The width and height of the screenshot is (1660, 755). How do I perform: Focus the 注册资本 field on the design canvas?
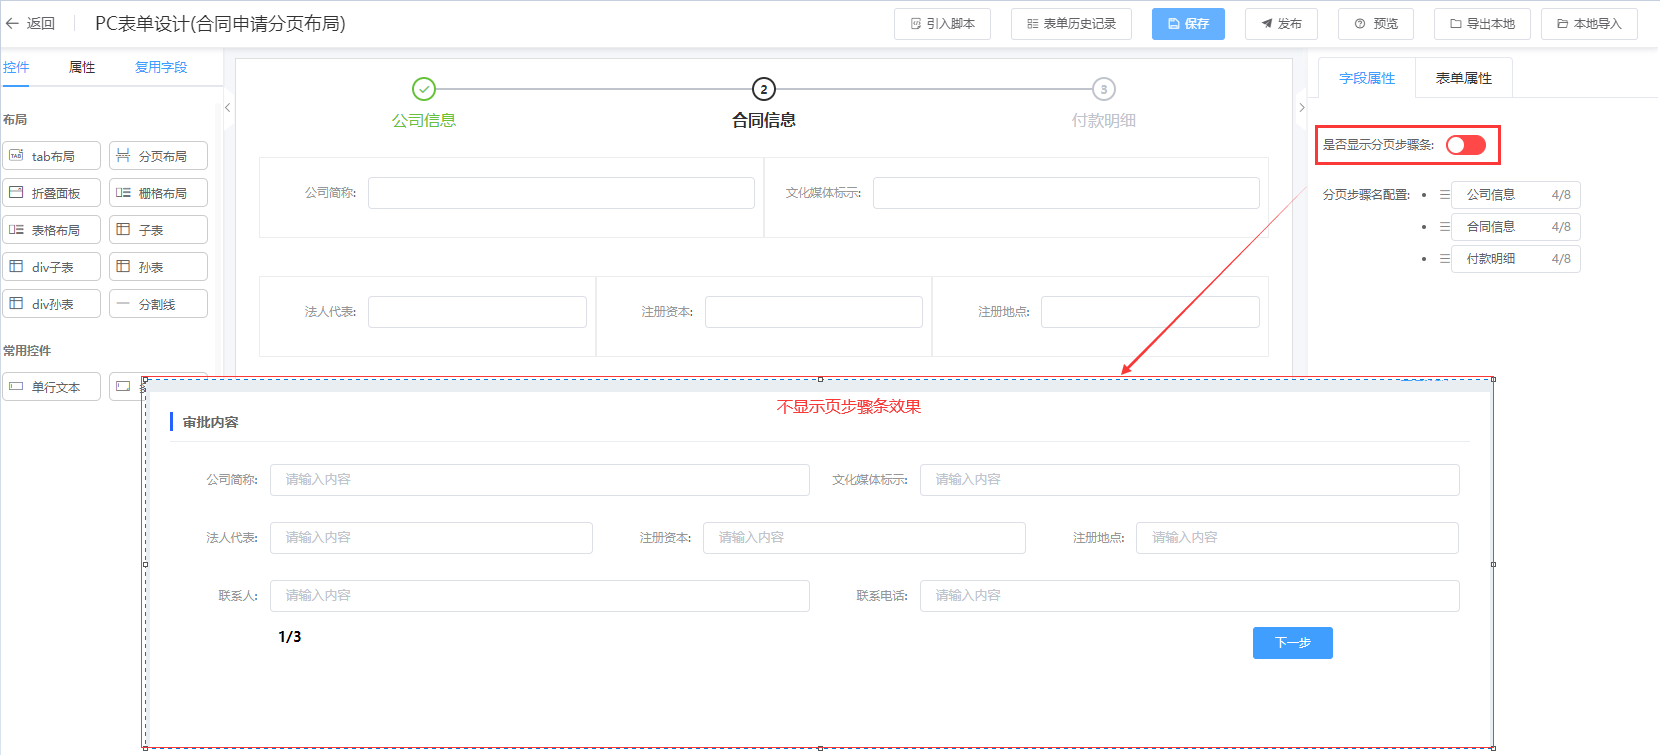(814, 312)
